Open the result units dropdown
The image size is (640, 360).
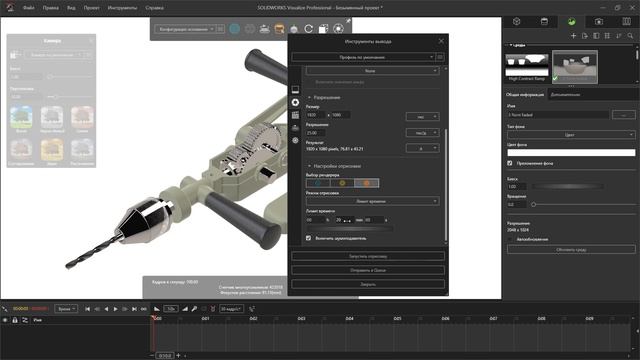(x=422, y=148)
